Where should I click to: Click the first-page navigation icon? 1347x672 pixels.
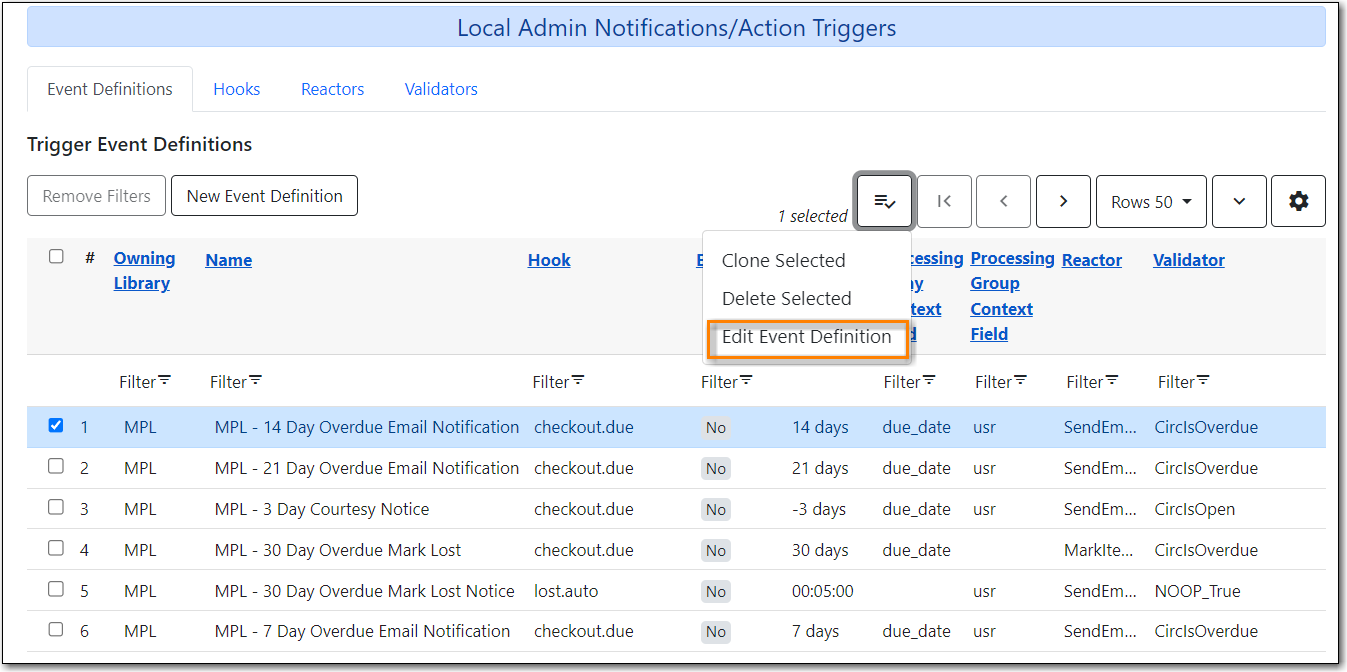944,201
